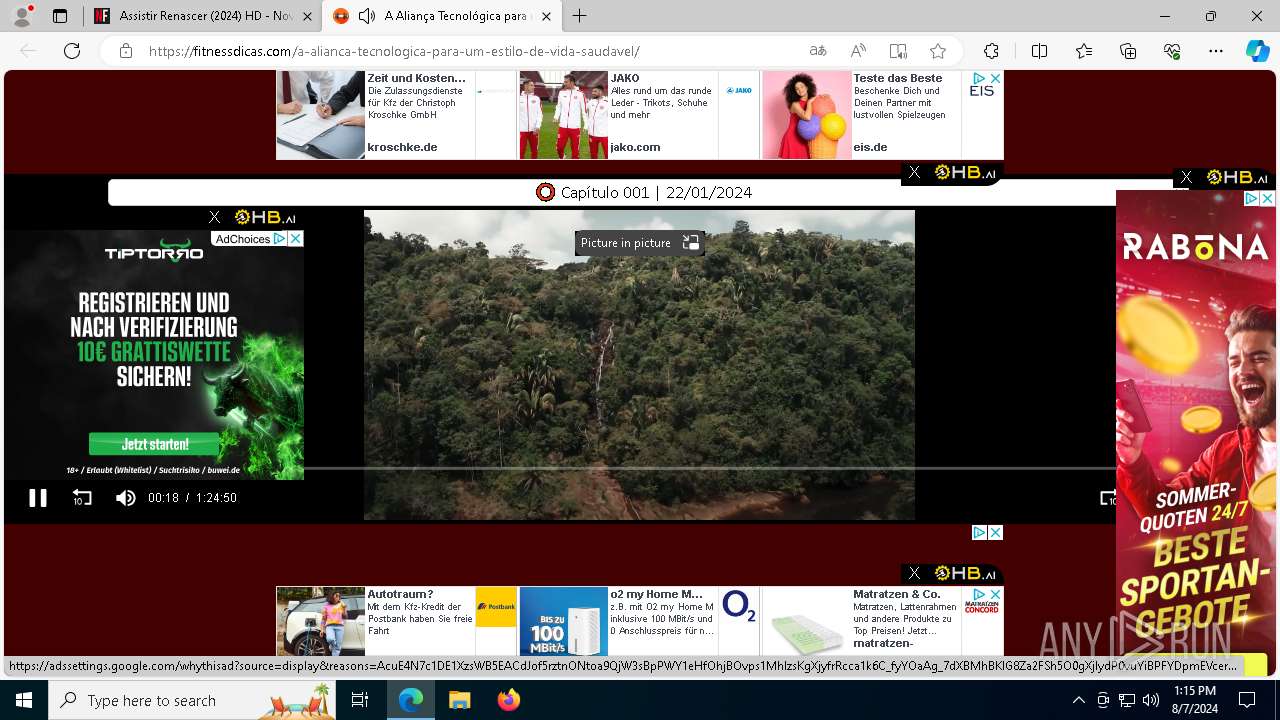Open Browser essentials

coord(1172,51)
